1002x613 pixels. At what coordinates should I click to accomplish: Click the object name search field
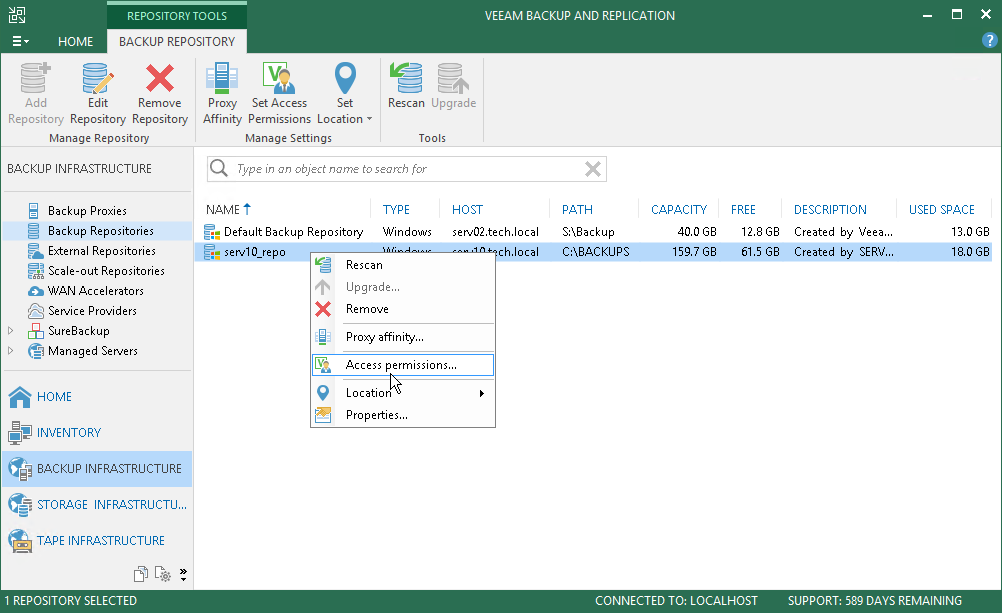tap(407, 169)
